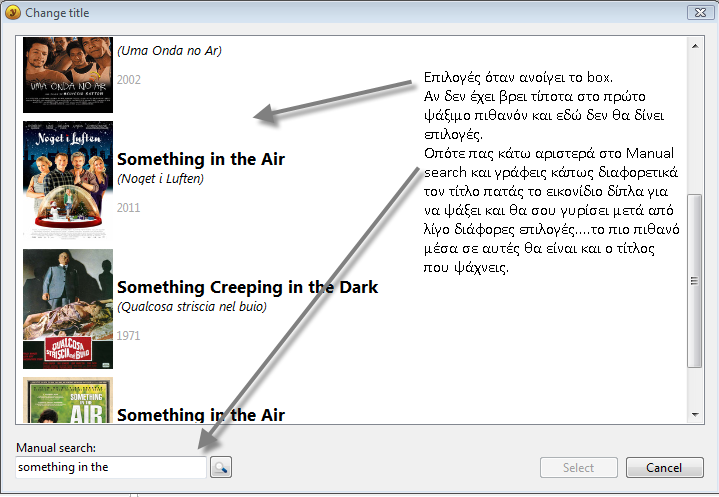Screen dimensions: 719x497
Task: Click the manual search magnifier icon
Action: pyautogui.click(x=221, y=467)
